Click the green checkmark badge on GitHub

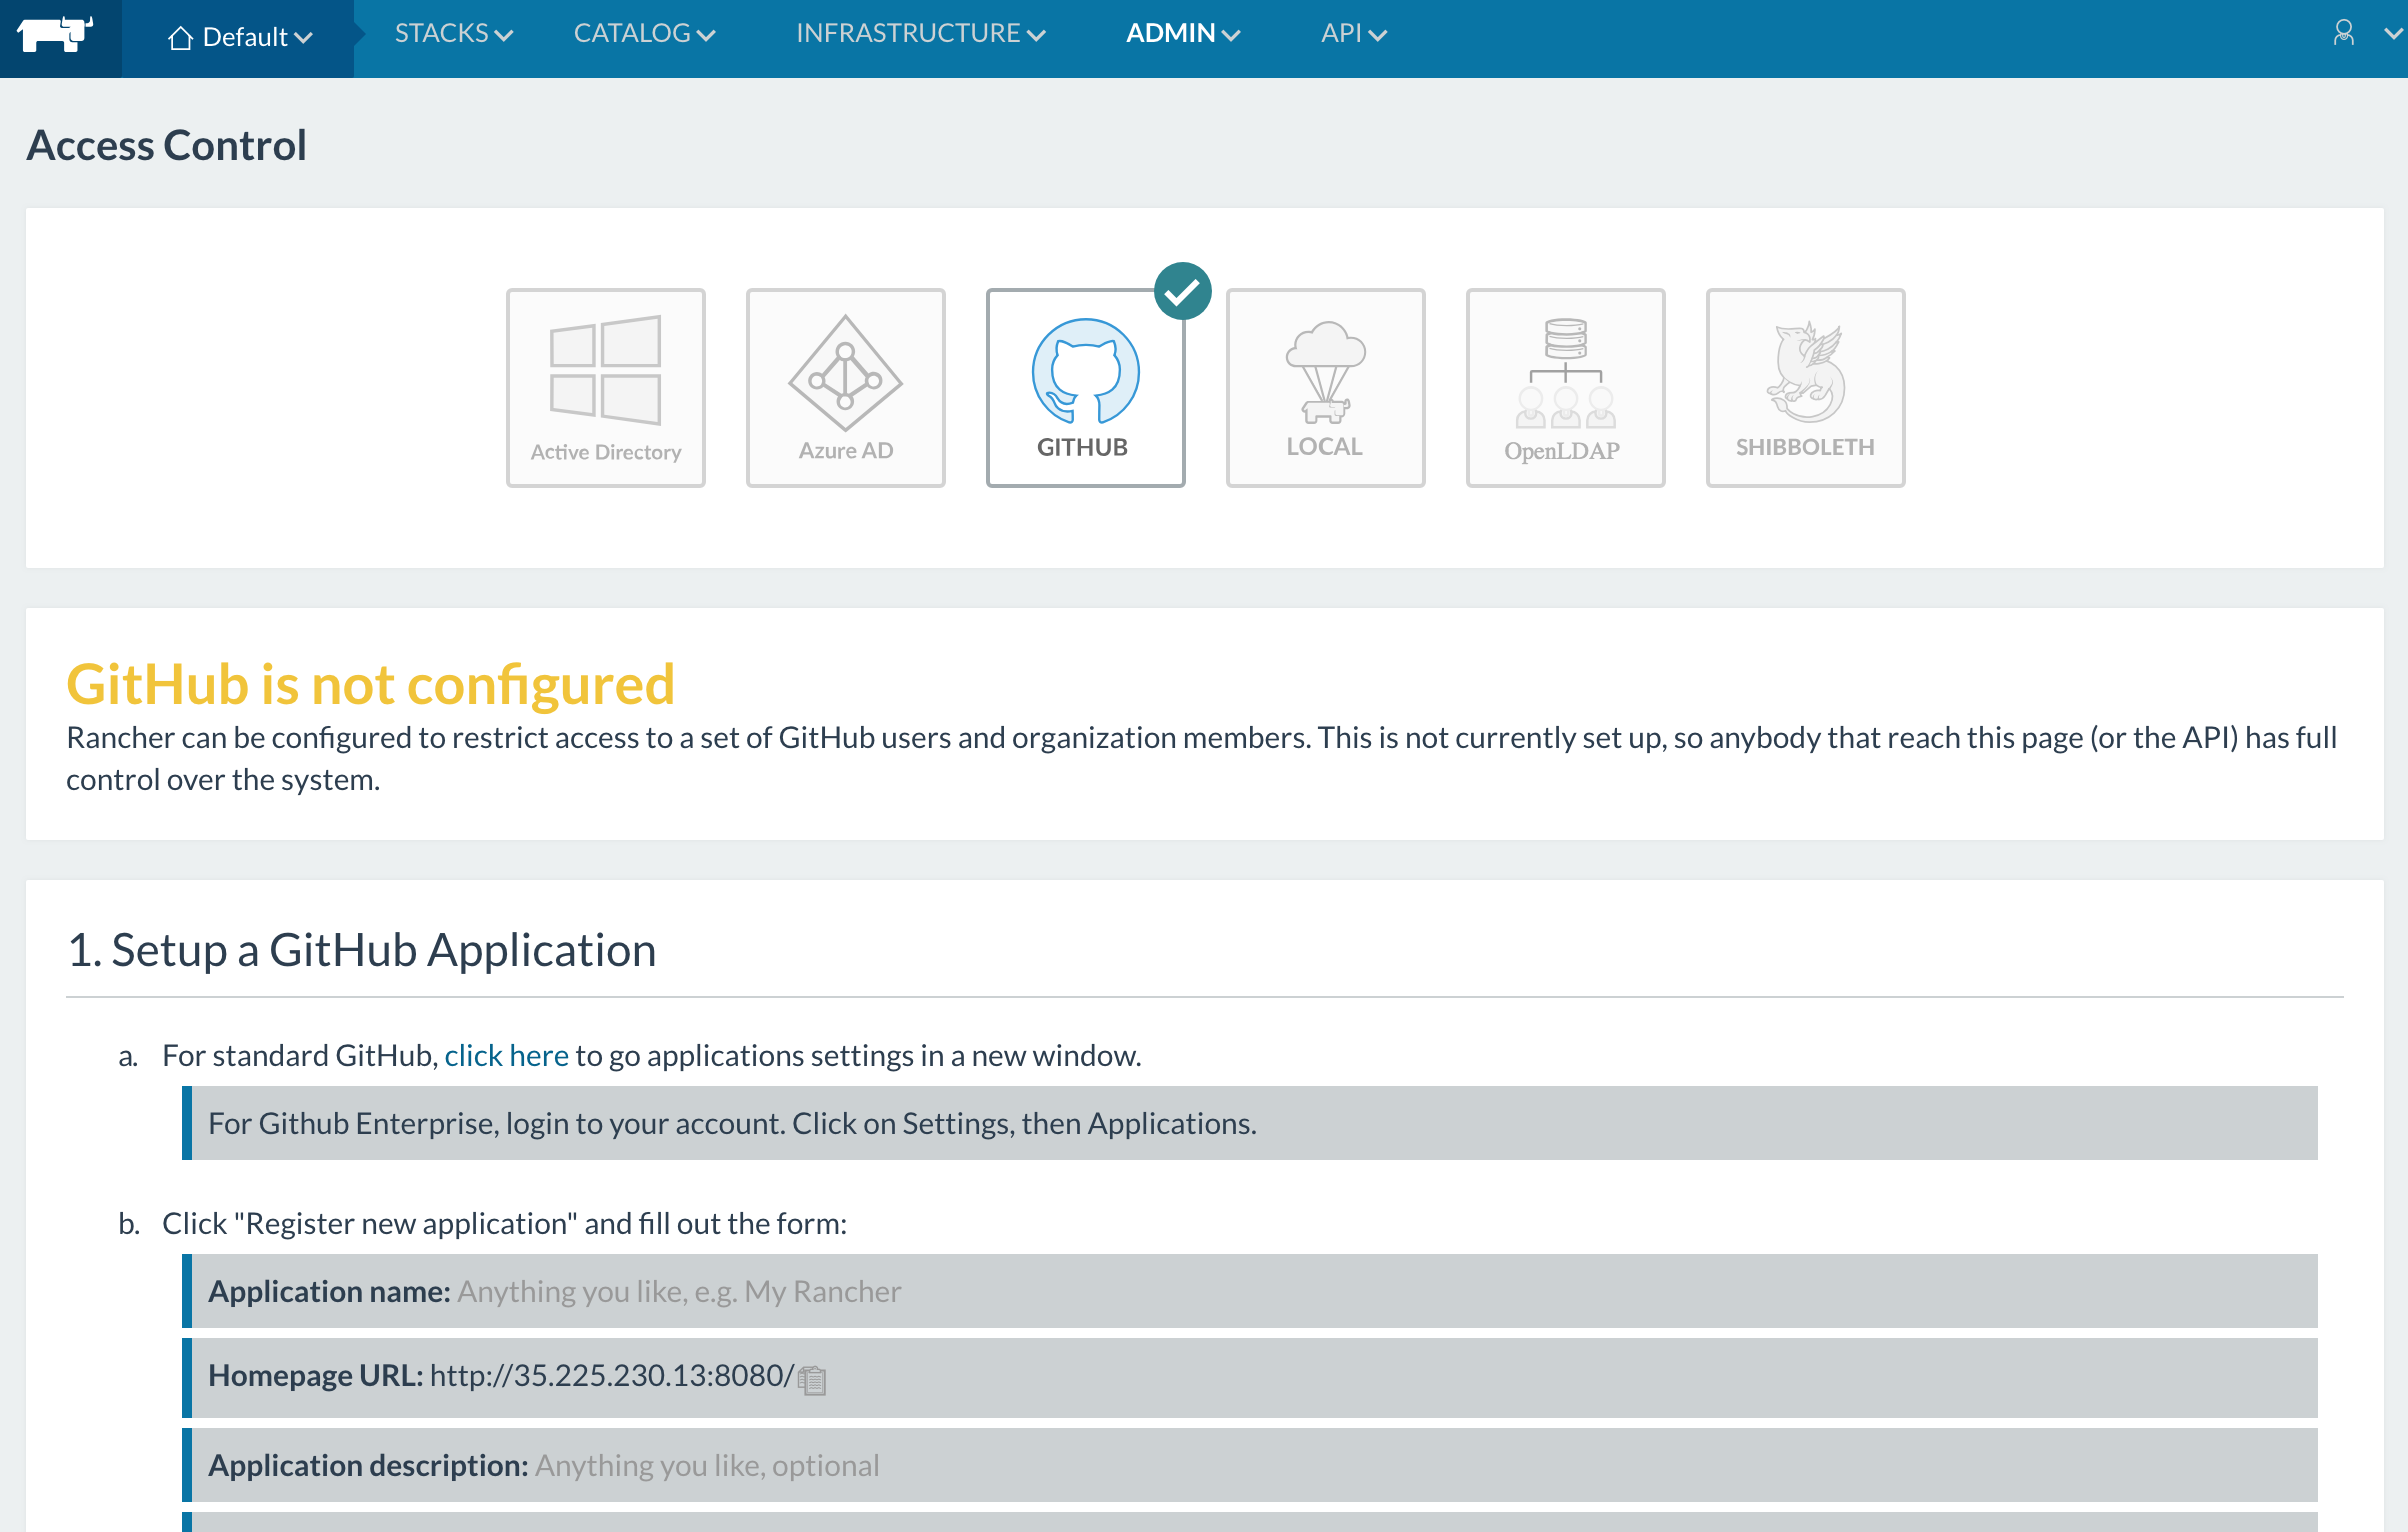(x=1183, y=291)
